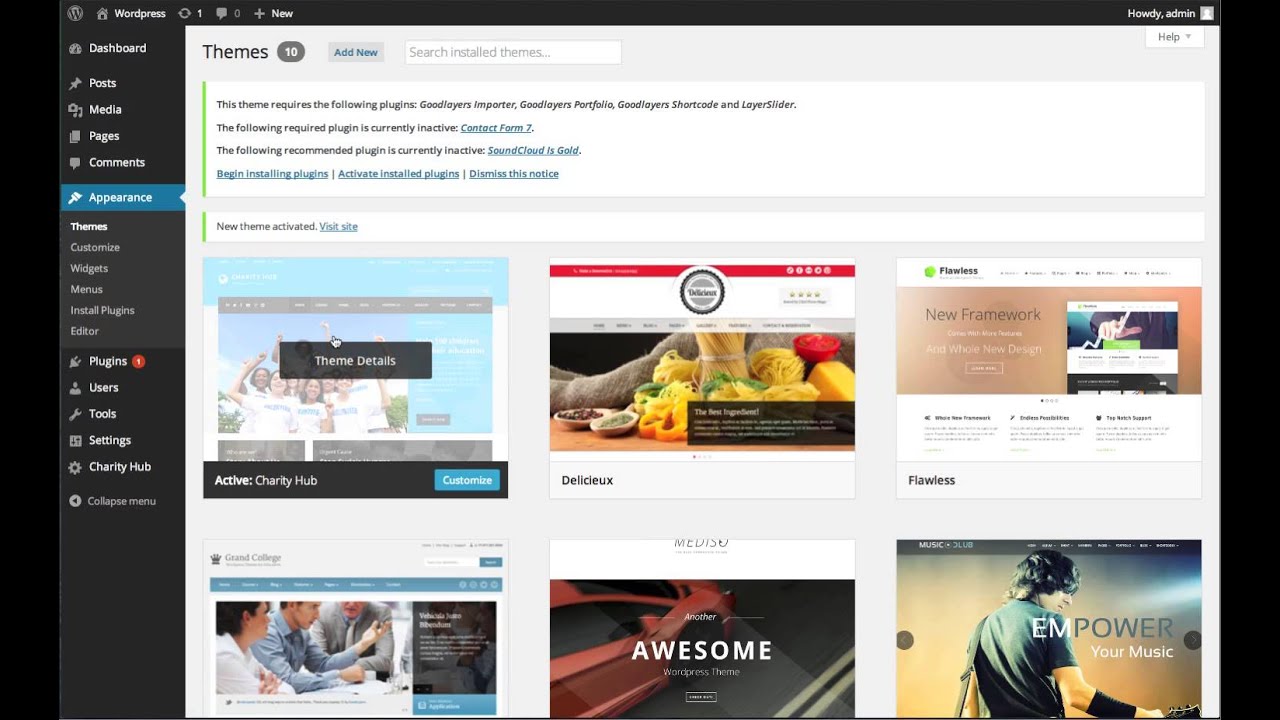Click the Settings sliders icon
Image resolution: width=1280 pixels, height=720 pixels.
point(75,440)
